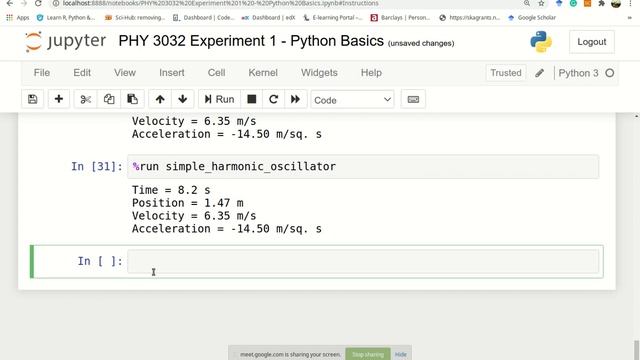Bookmark this page with the star icon
Image resolution: width=640 pixels, height=360 pixels.
[541, 3]
